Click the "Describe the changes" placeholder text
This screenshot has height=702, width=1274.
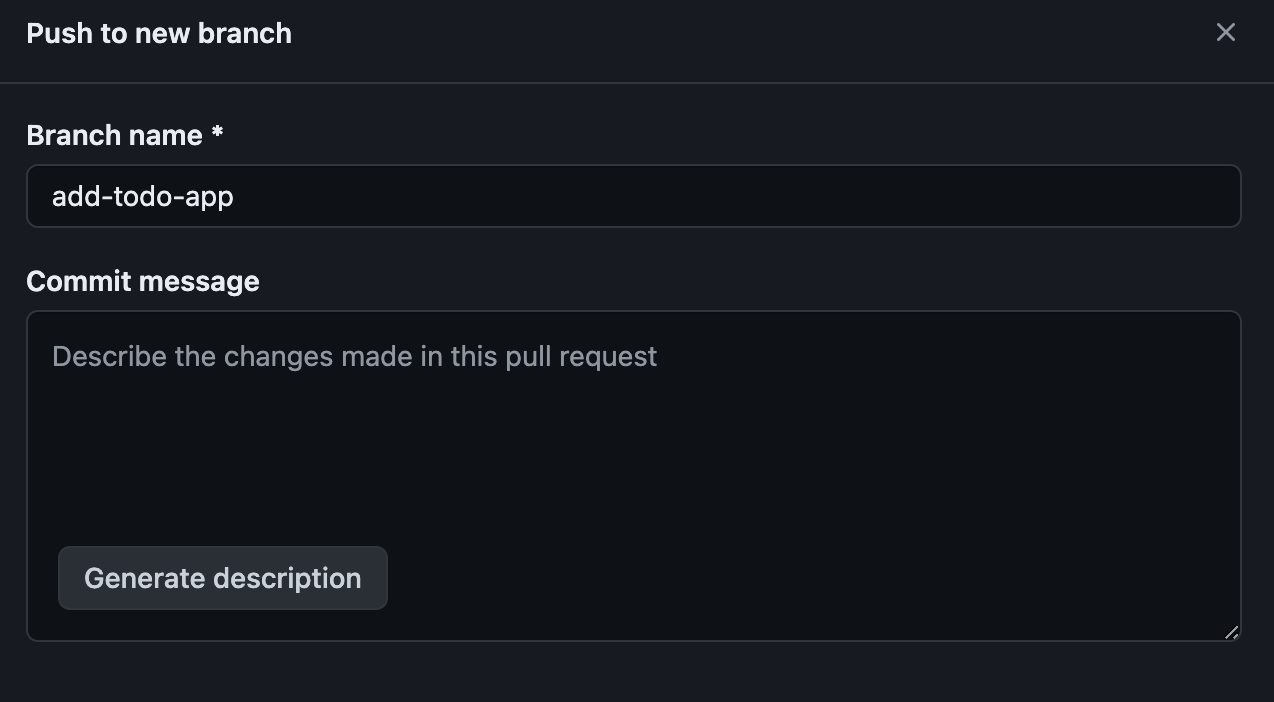[x=354, y=356]
